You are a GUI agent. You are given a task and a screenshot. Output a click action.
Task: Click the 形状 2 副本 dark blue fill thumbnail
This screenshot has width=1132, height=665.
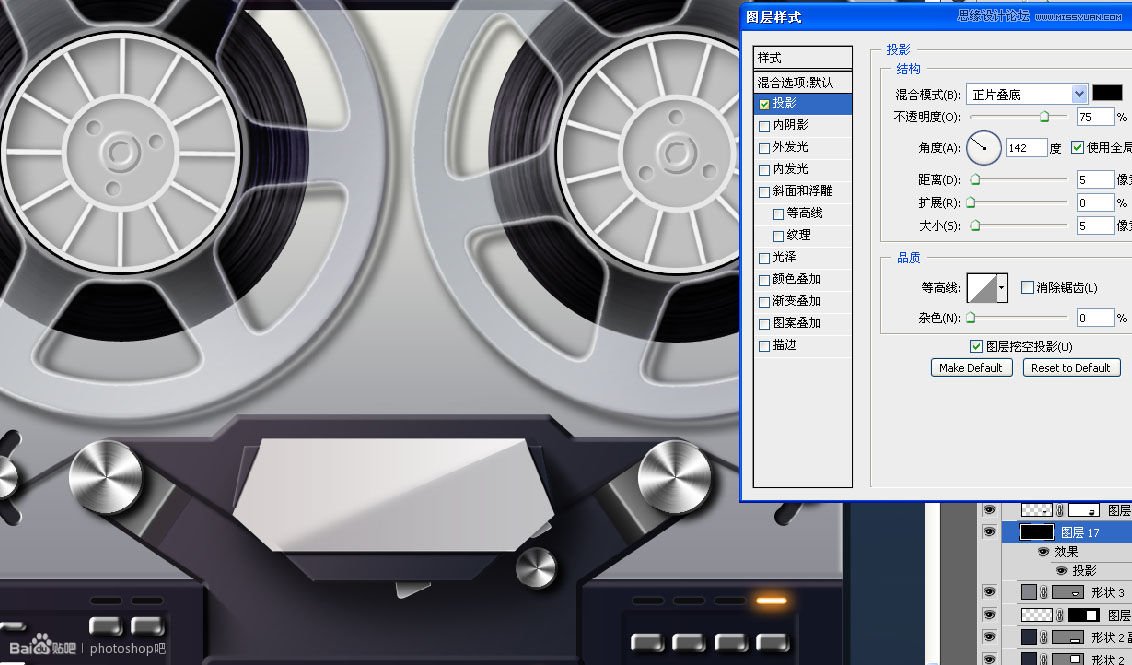click(1029, 638)
